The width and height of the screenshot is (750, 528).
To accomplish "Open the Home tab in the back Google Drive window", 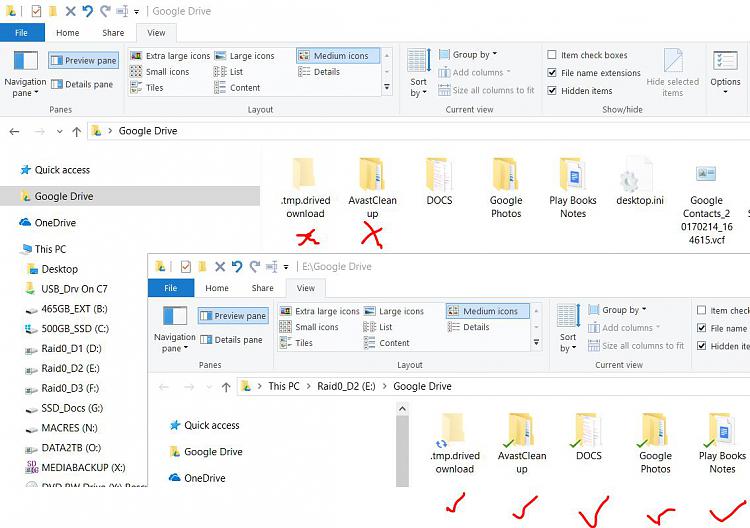I will pos(67,33).
